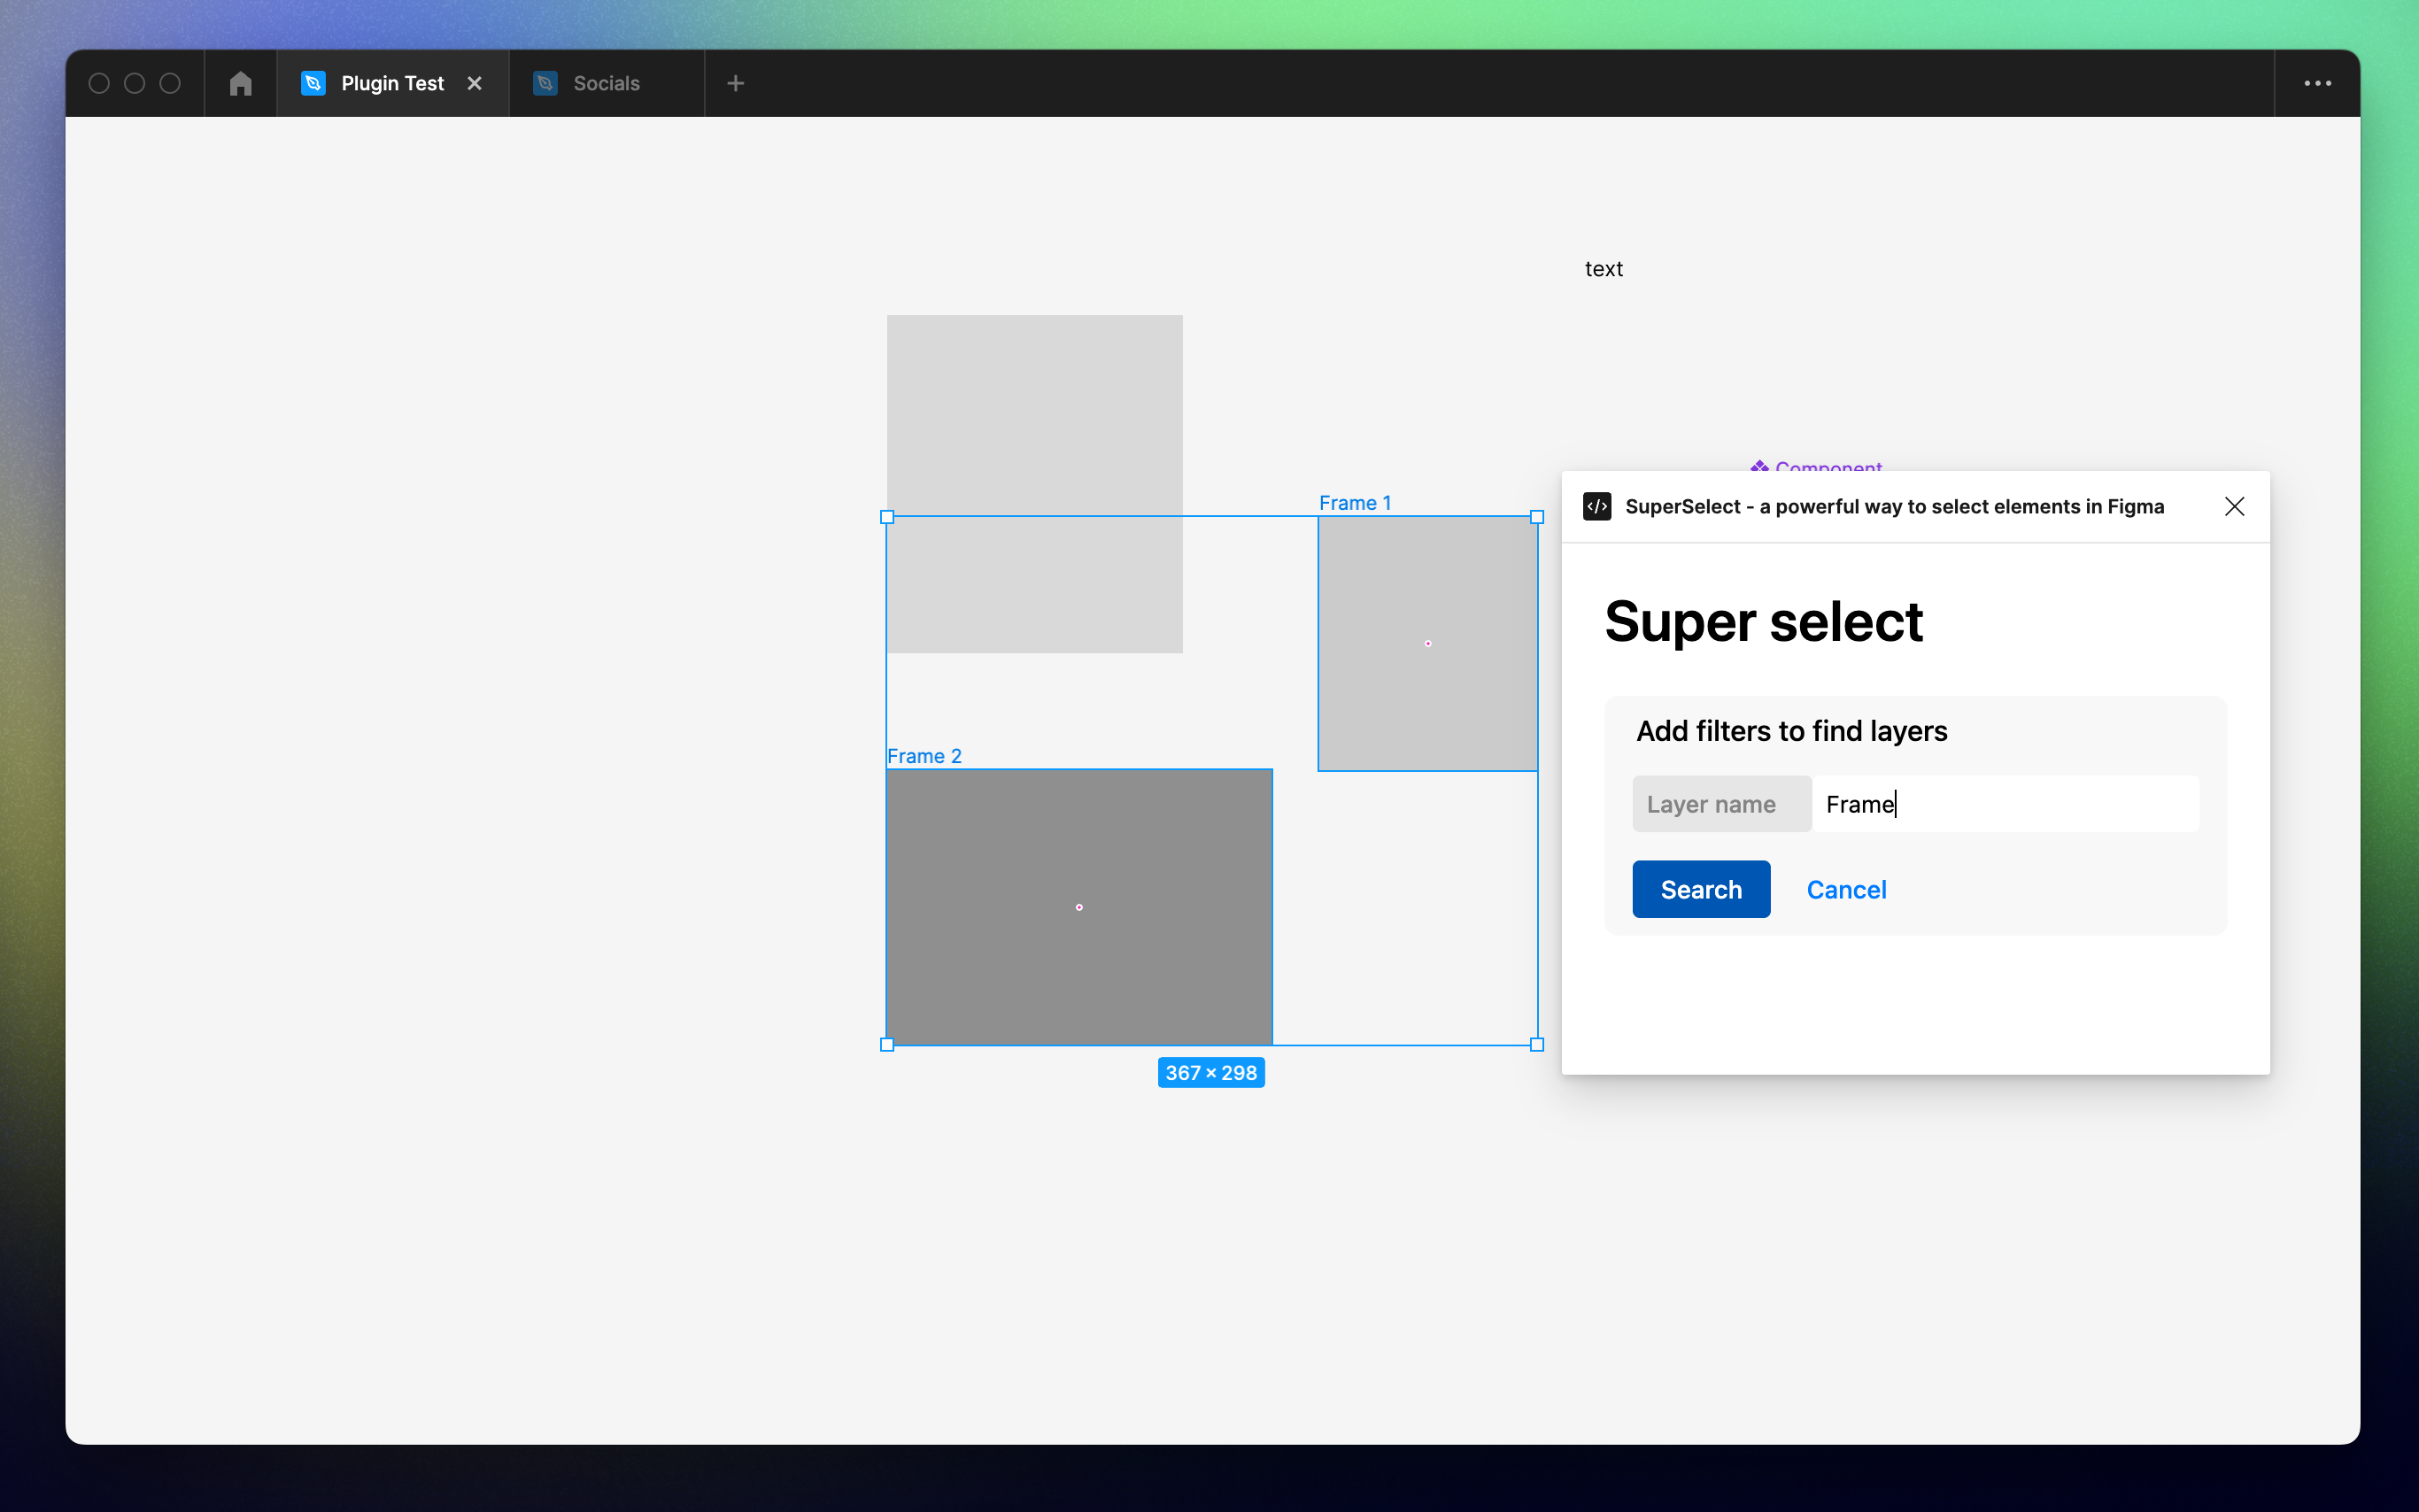Open the three-dot overflow menu
The image size is (2419, 1512).
2317,83
